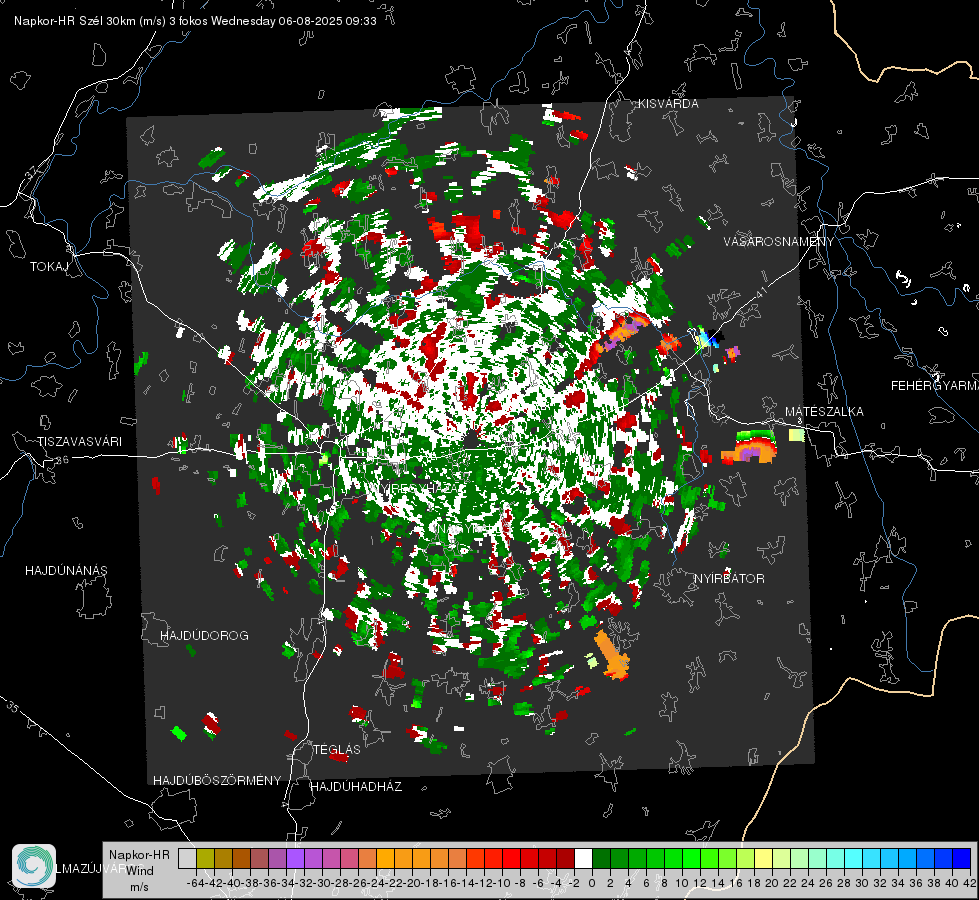Viewport: 979px width, 900px height.
Task: Pick the bright red swatch between -10 and -8
Action: (511, 858)
